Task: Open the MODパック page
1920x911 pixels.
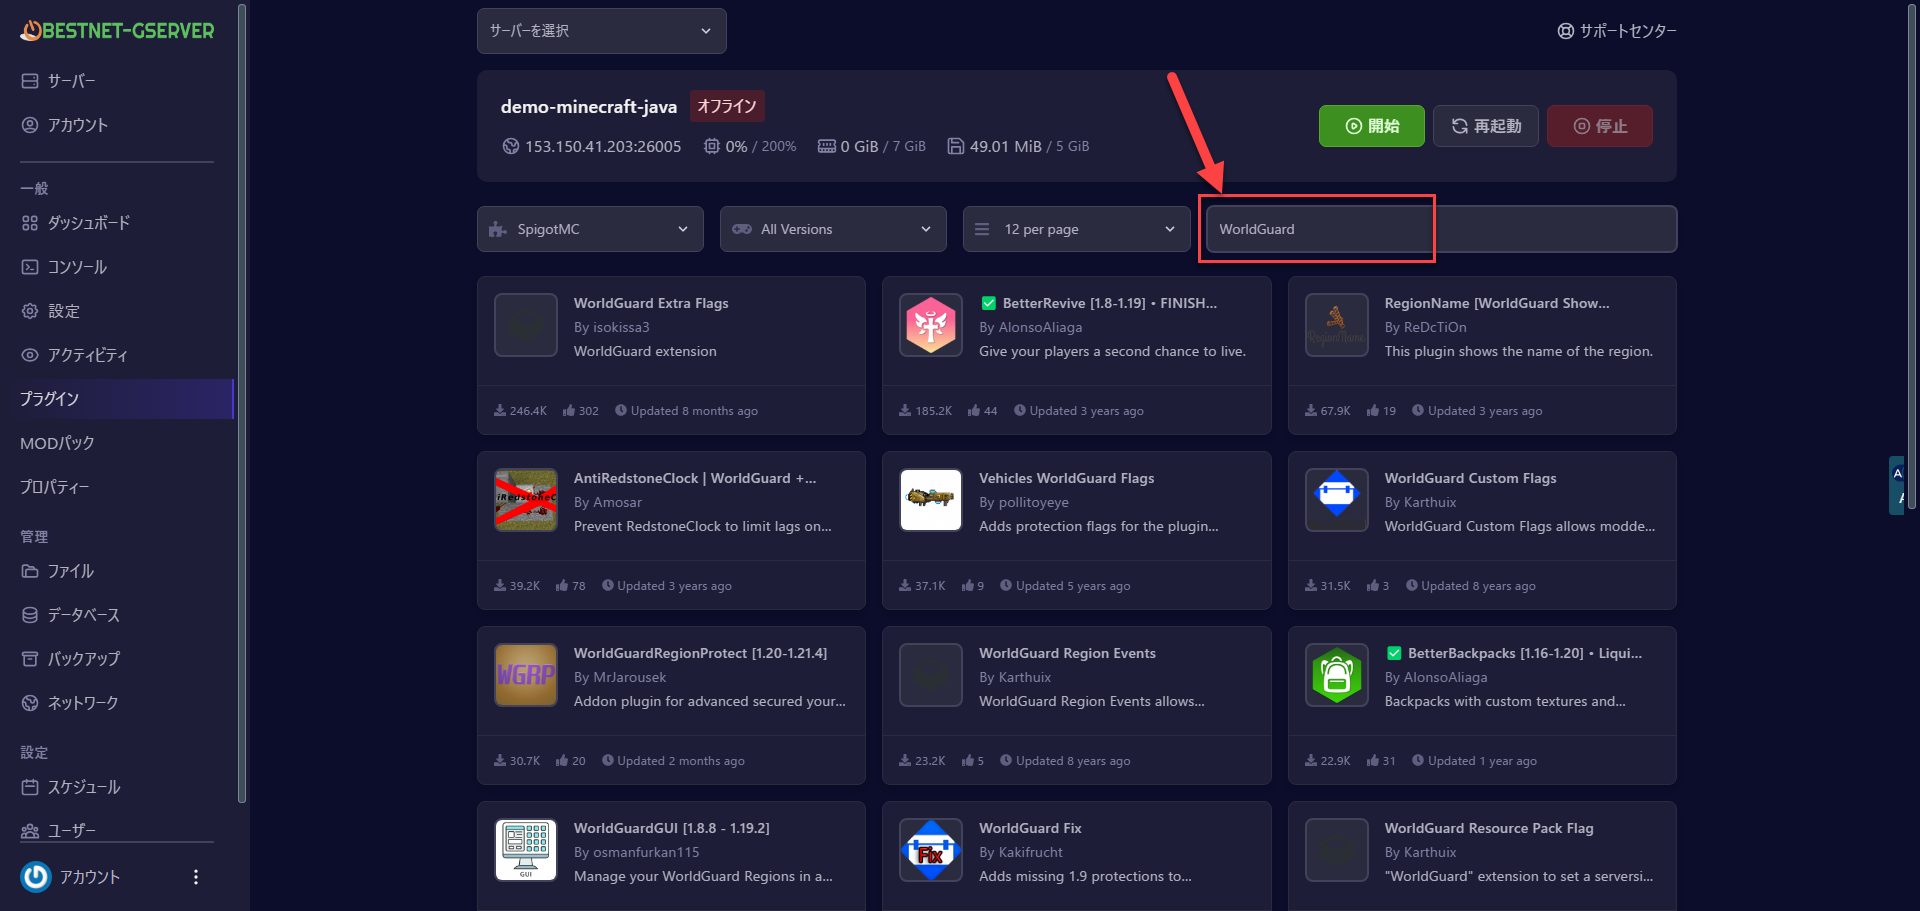Action: [57, 443]
